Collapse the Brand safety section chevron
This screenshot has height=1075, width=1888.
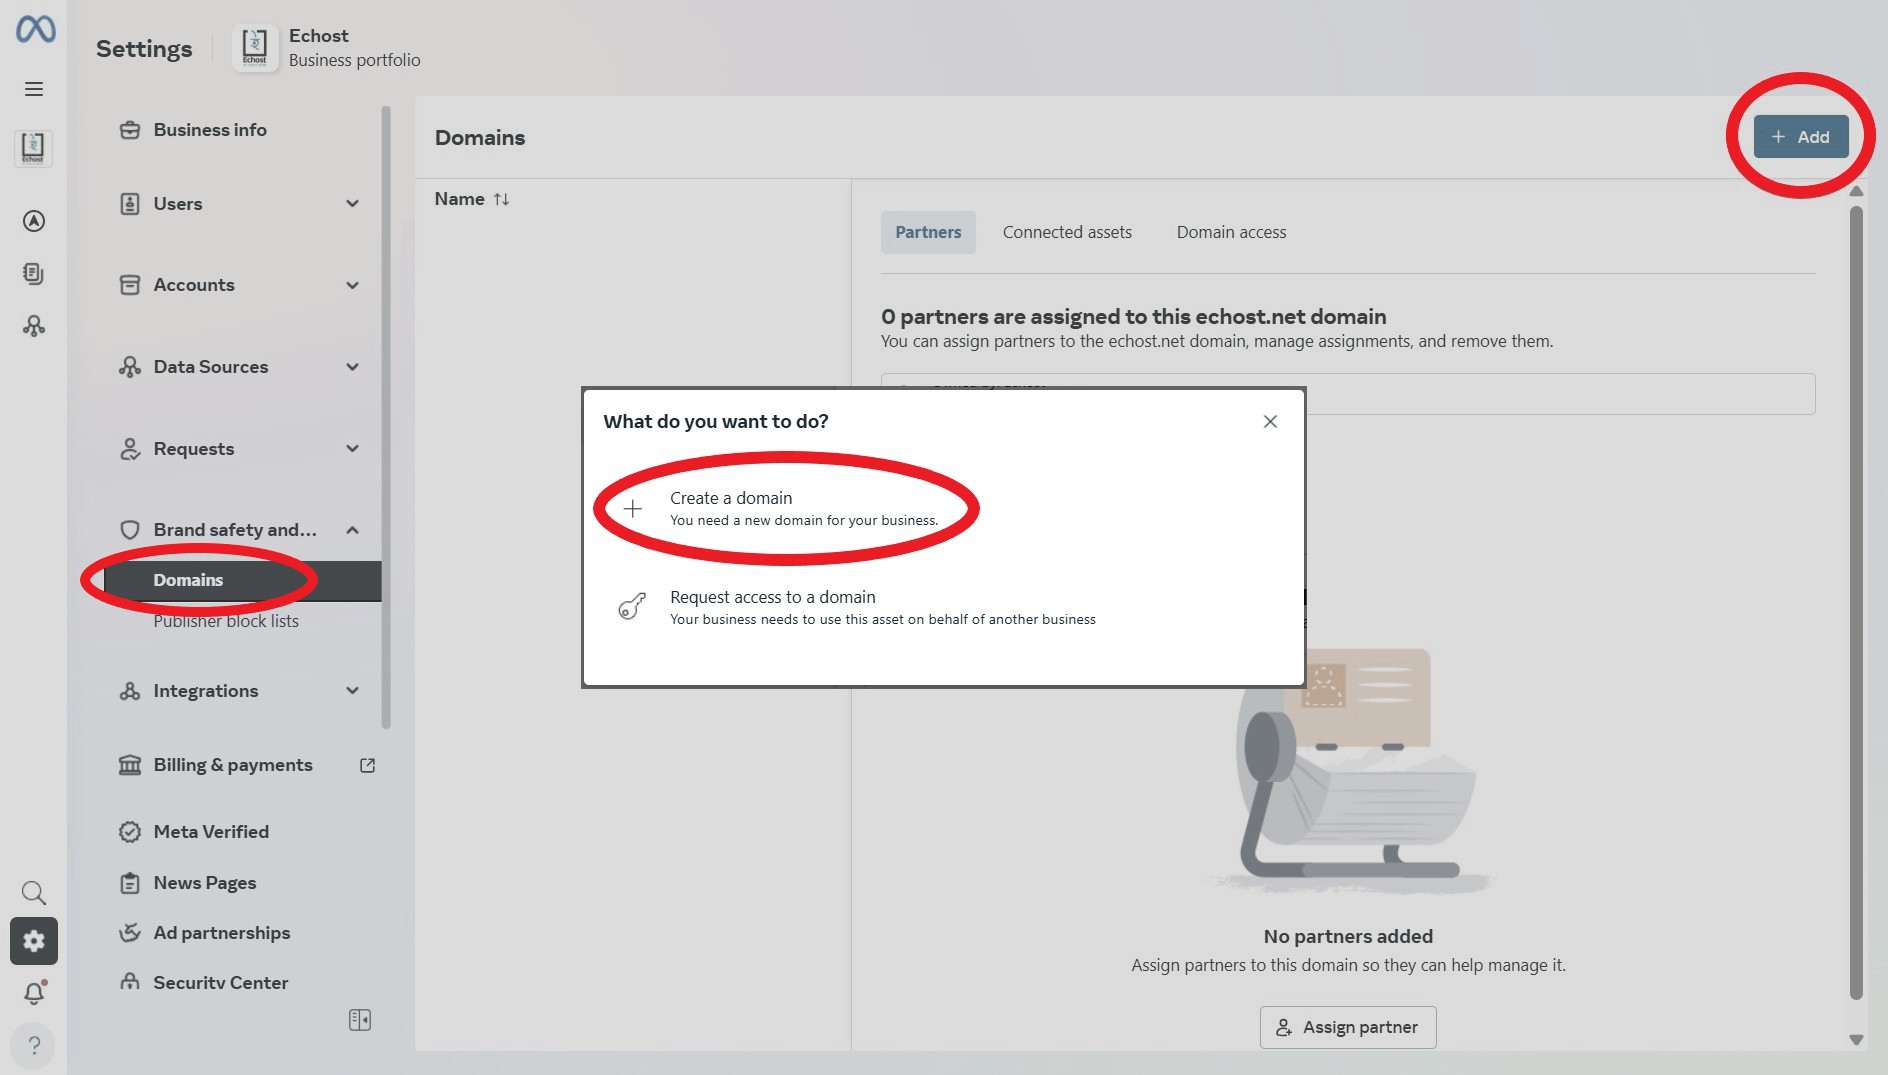tap(352, 530)
